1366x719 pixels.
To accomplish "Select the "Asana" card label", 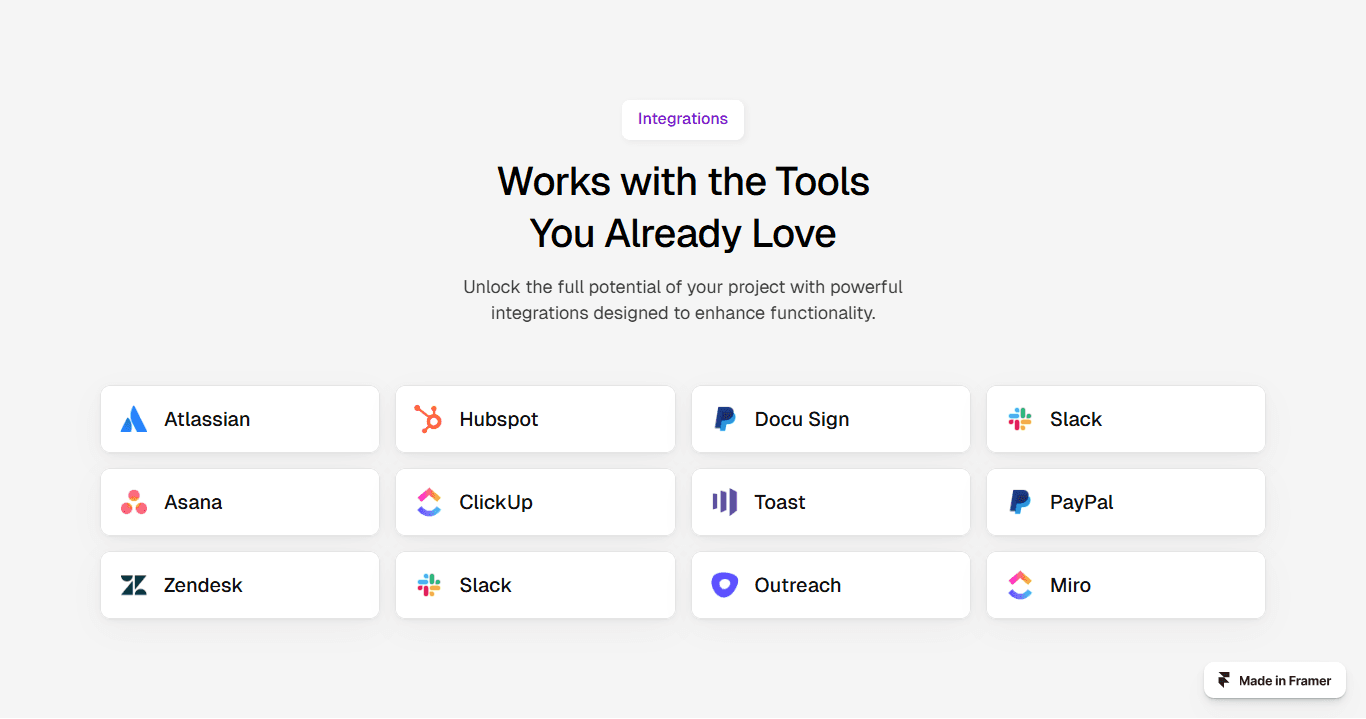I will click(193, 502).
